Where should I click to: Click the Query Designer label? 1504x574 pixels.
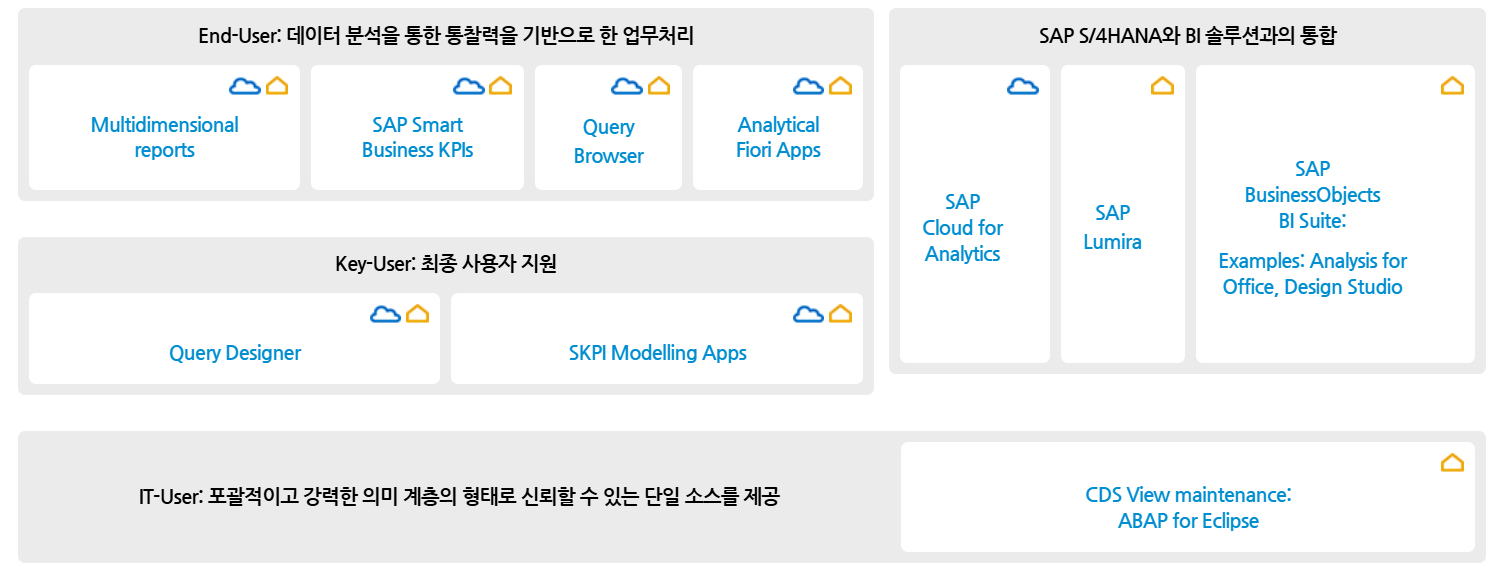(x=235, y=353)
